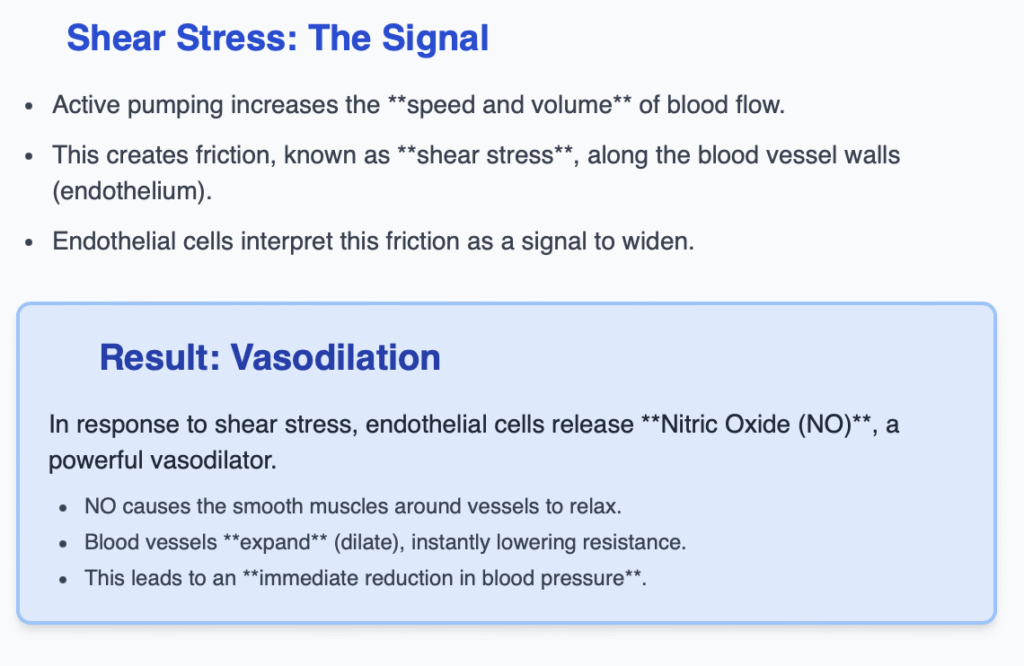Click the "Shear Stress: The Signal" heading
The image size is (1024, 666).
pos(277,39)
